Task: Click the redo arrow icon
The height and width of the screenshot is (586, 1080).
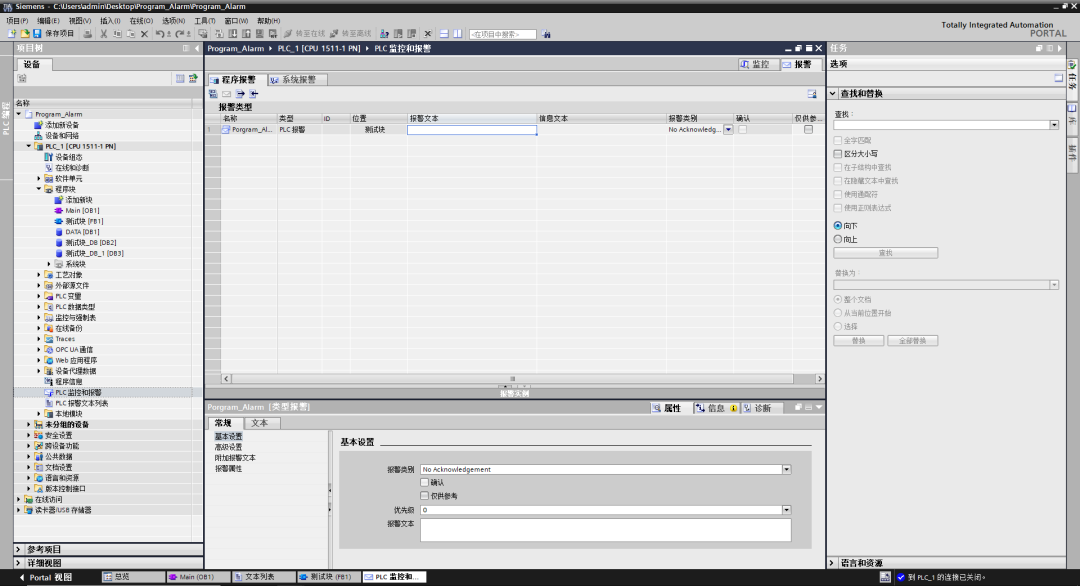Action: click(x=180, y=34)
